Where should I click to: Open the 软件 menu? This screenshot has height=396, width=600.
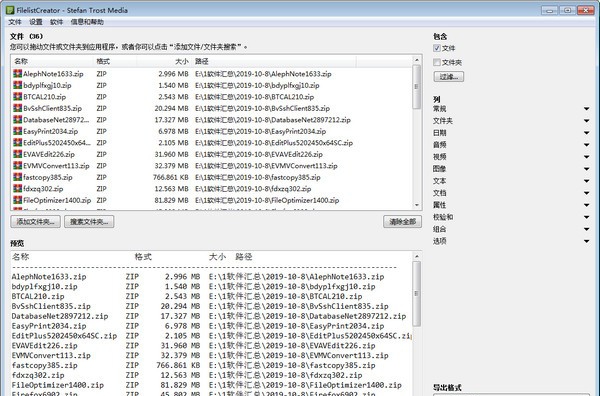tap(56, 22)
